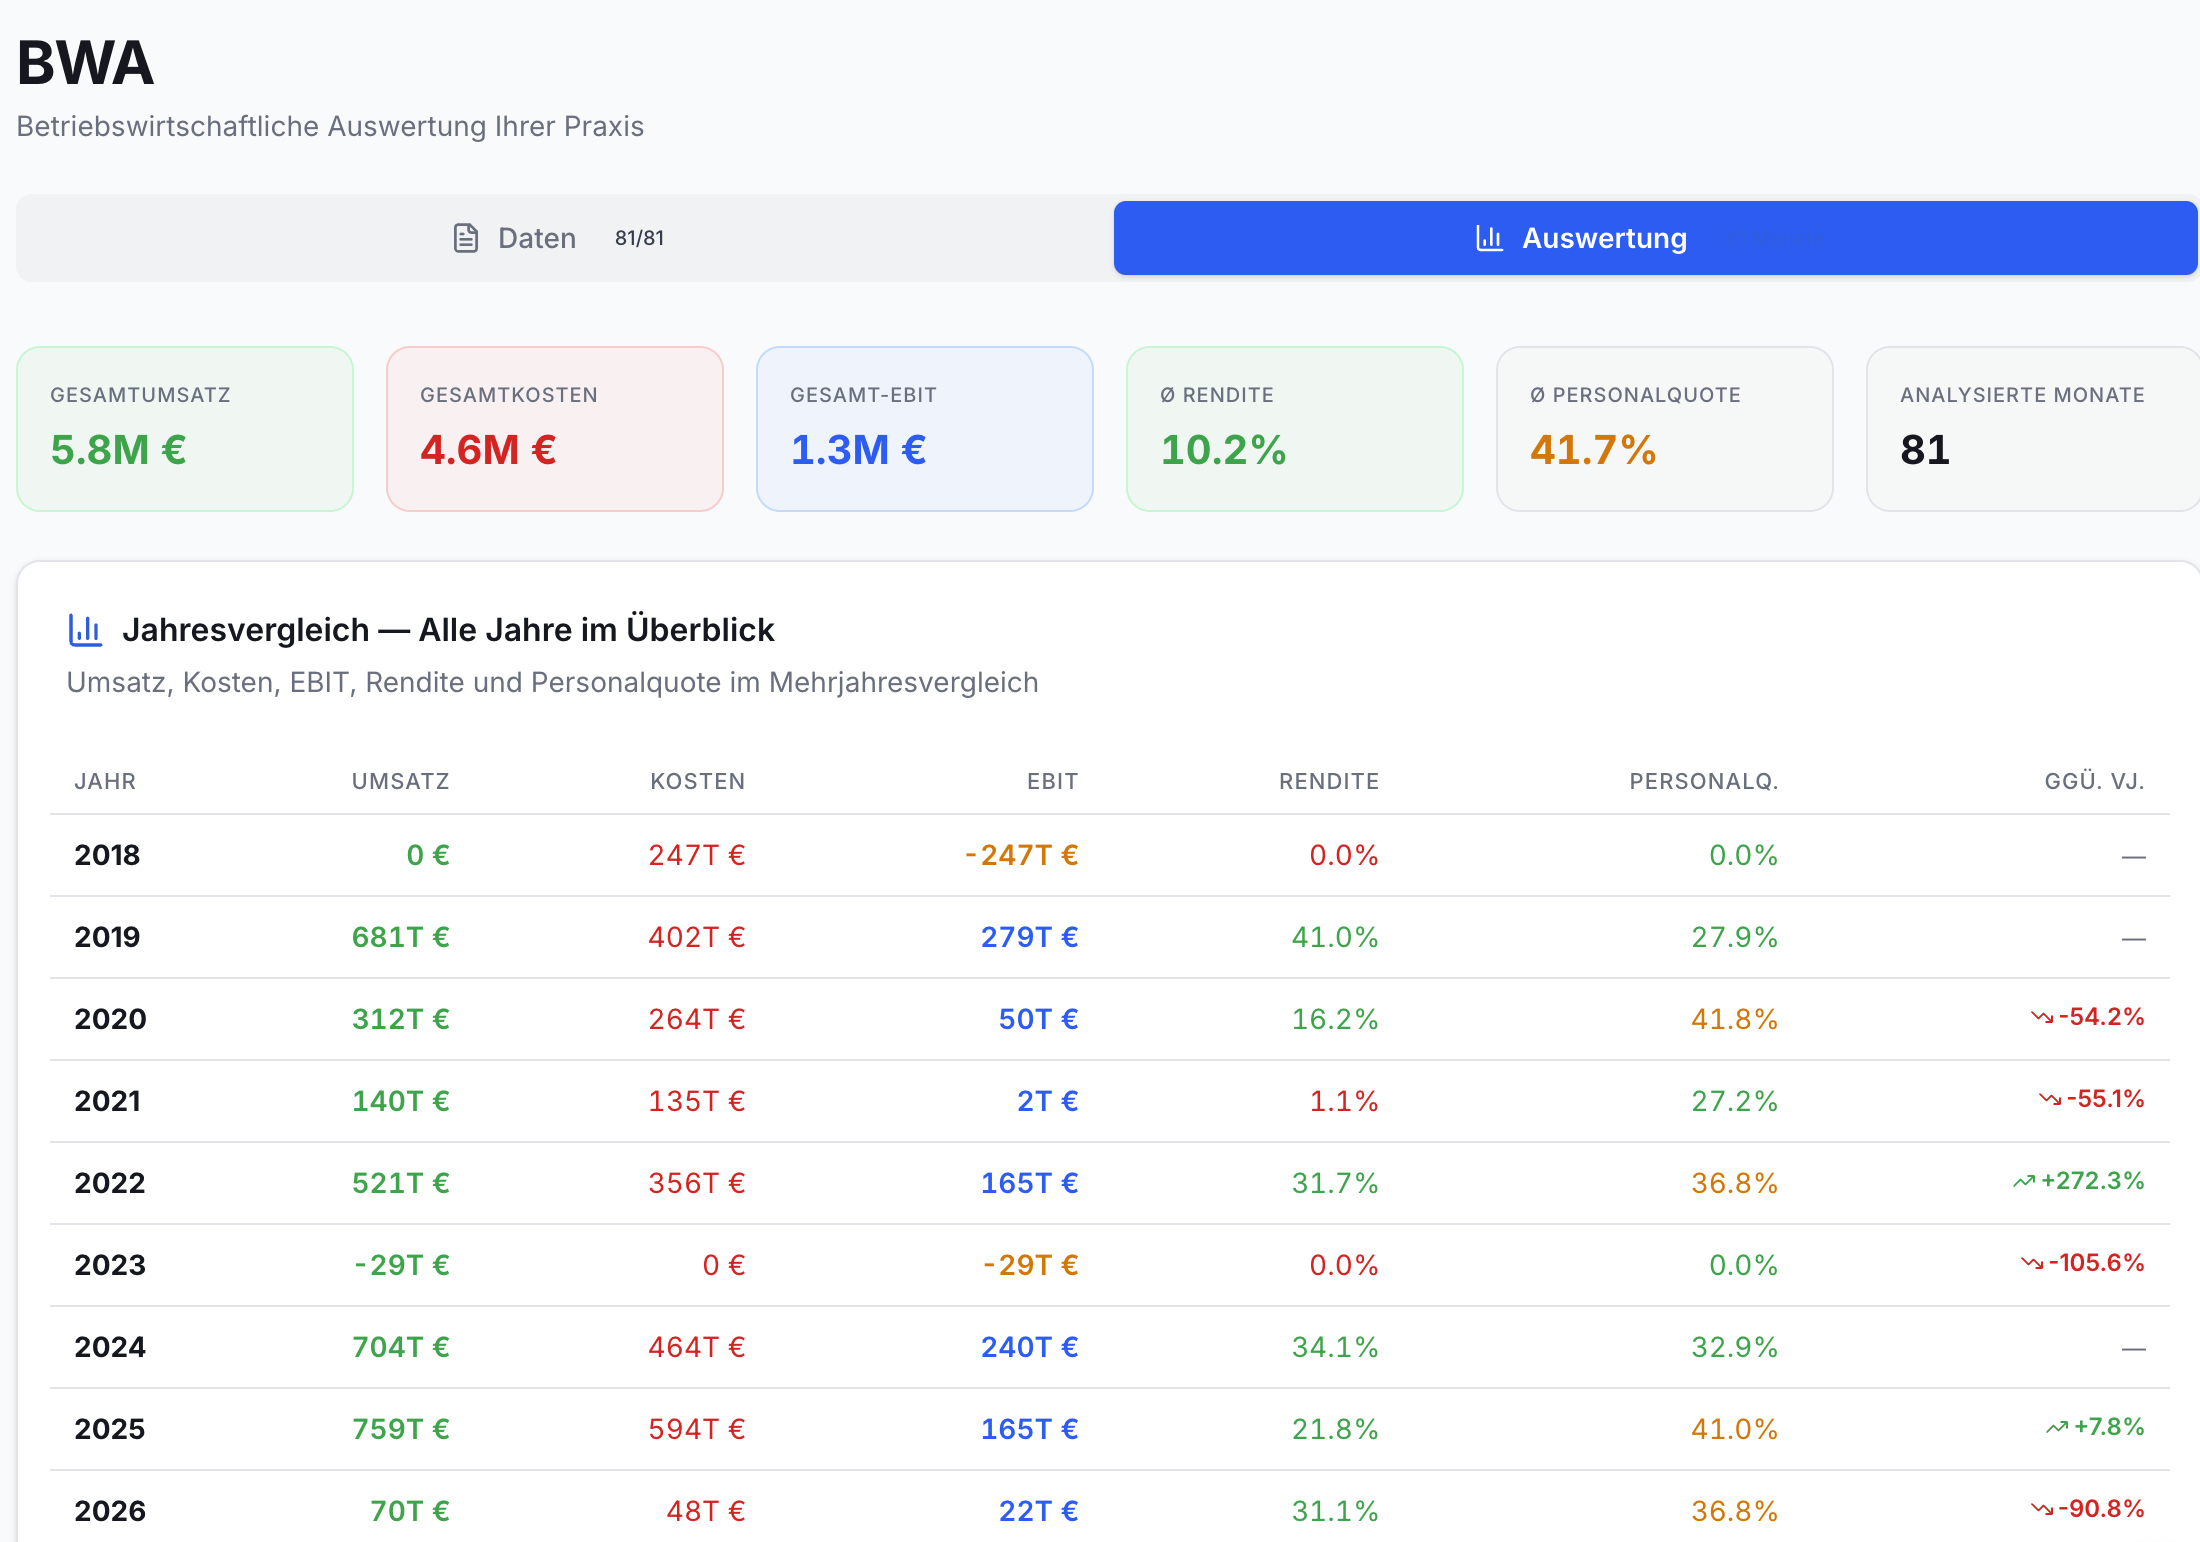Click the upward trend icon for 2025
The height and width of the screenshot is (1542, 2200).
coord(2057,1427)
